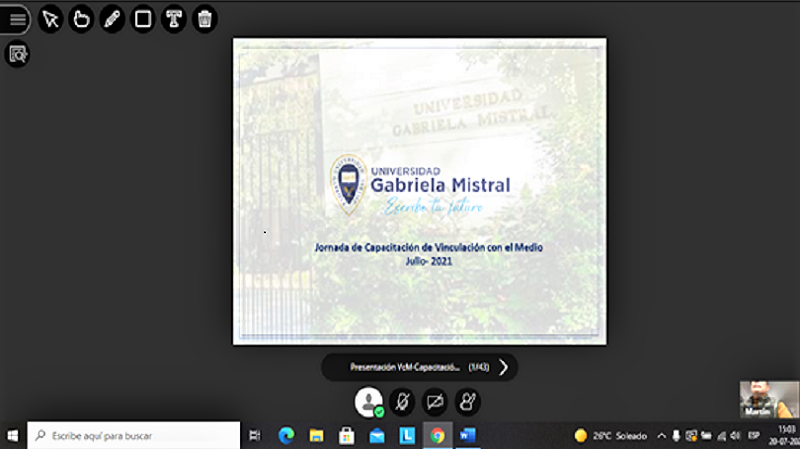800x449 pixels.
Task: Open the Windows Start menu
Action: [13, 436]
